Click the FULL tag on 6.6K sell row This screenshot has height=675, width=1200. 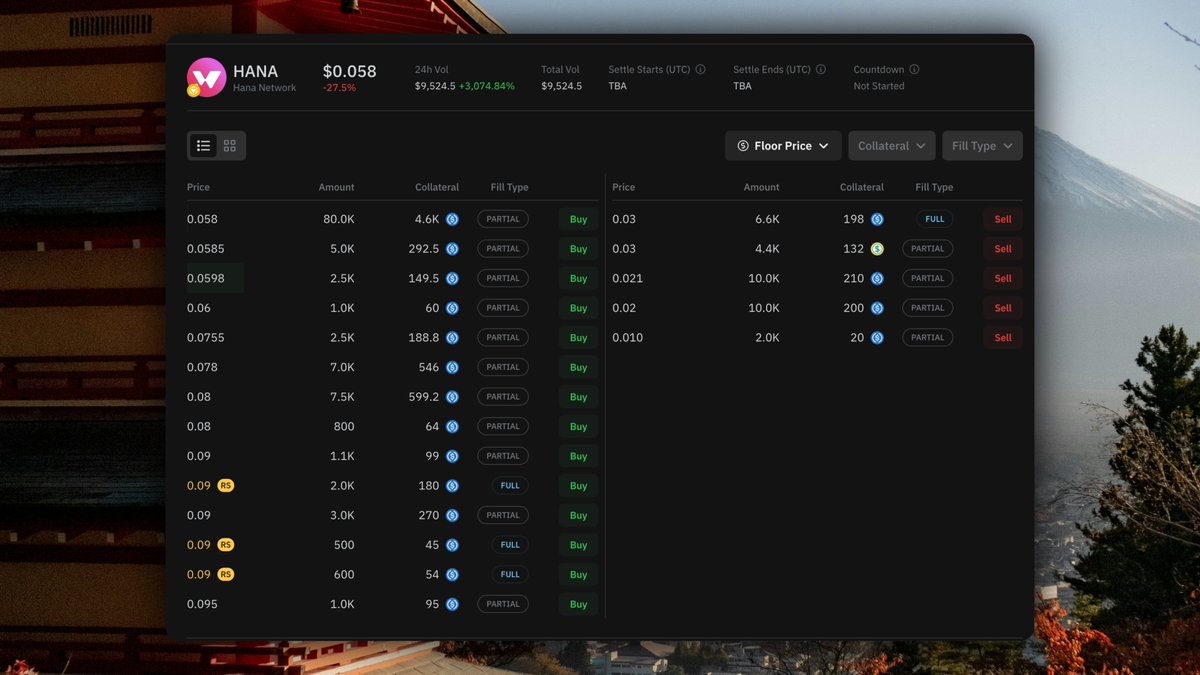click(x=935, y=219)
